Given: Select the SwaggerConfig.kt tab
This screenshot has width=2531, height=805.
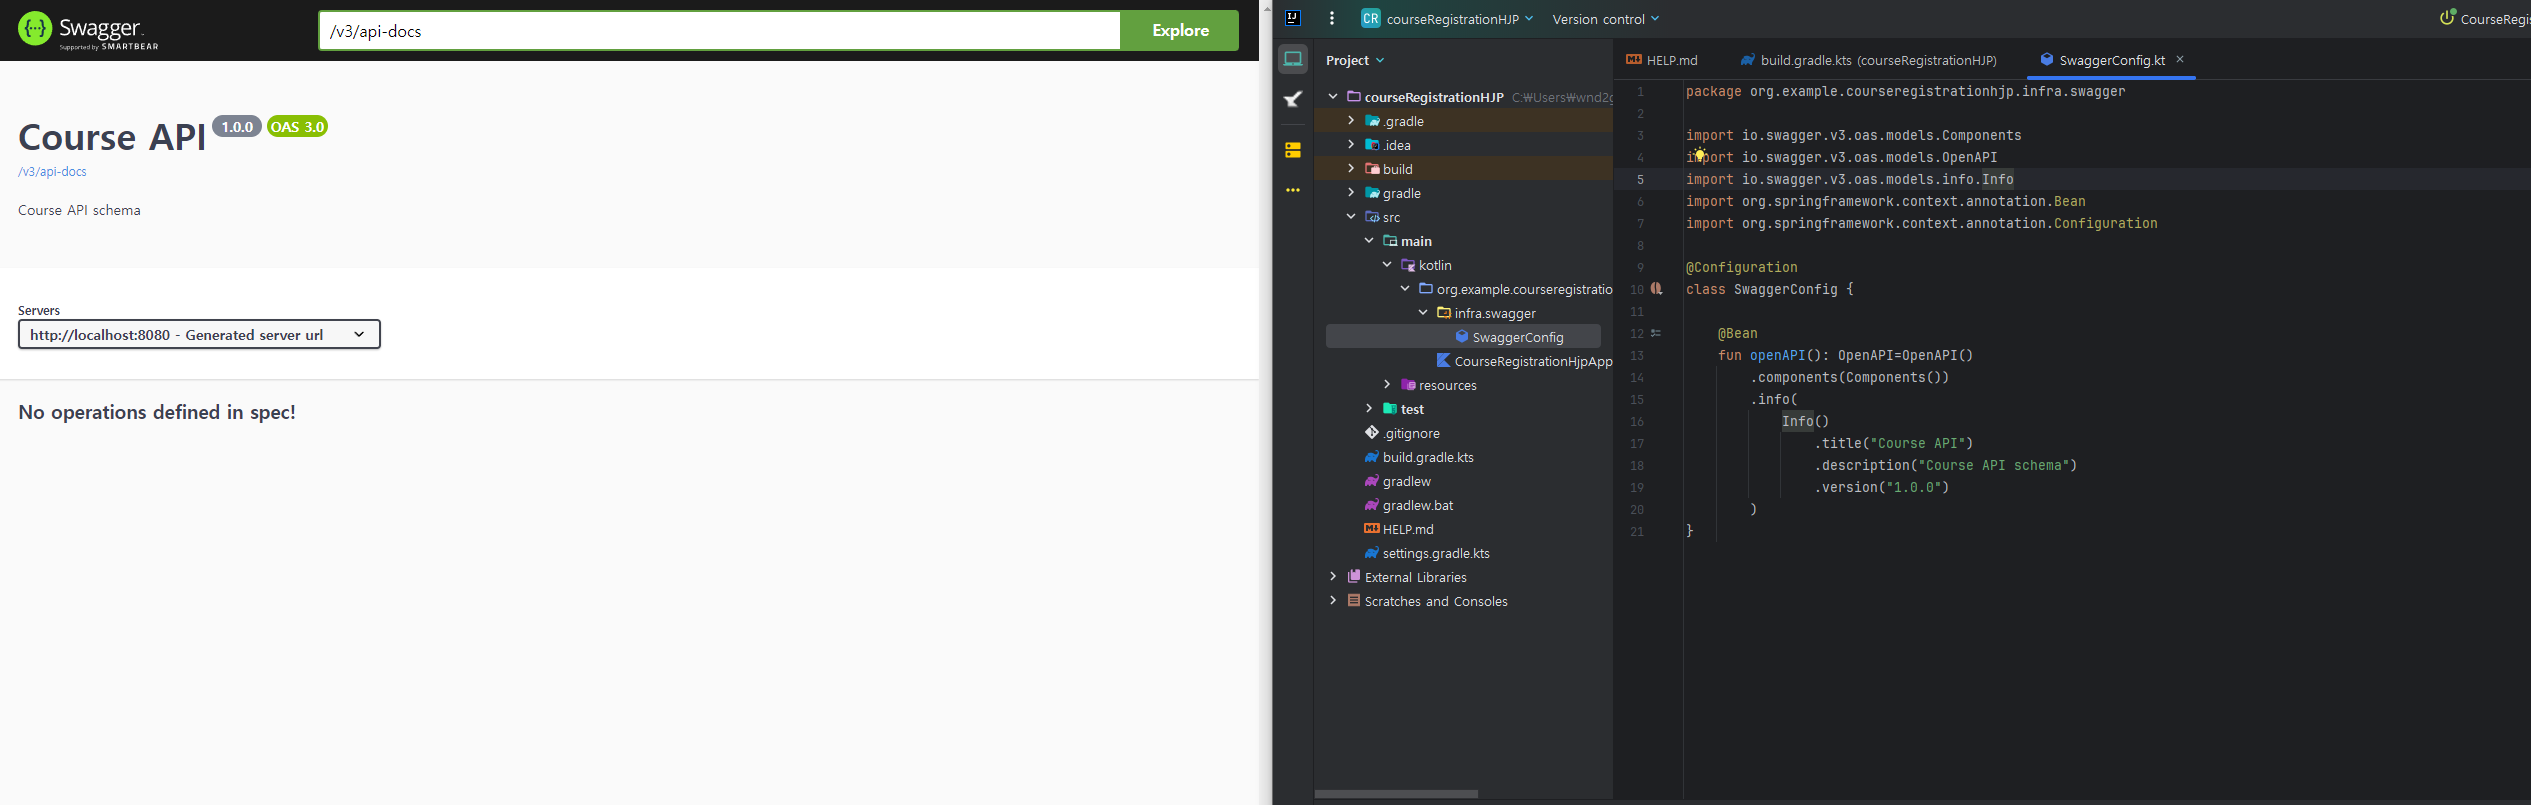Looking at the screenshot, I should (2111, 60).
